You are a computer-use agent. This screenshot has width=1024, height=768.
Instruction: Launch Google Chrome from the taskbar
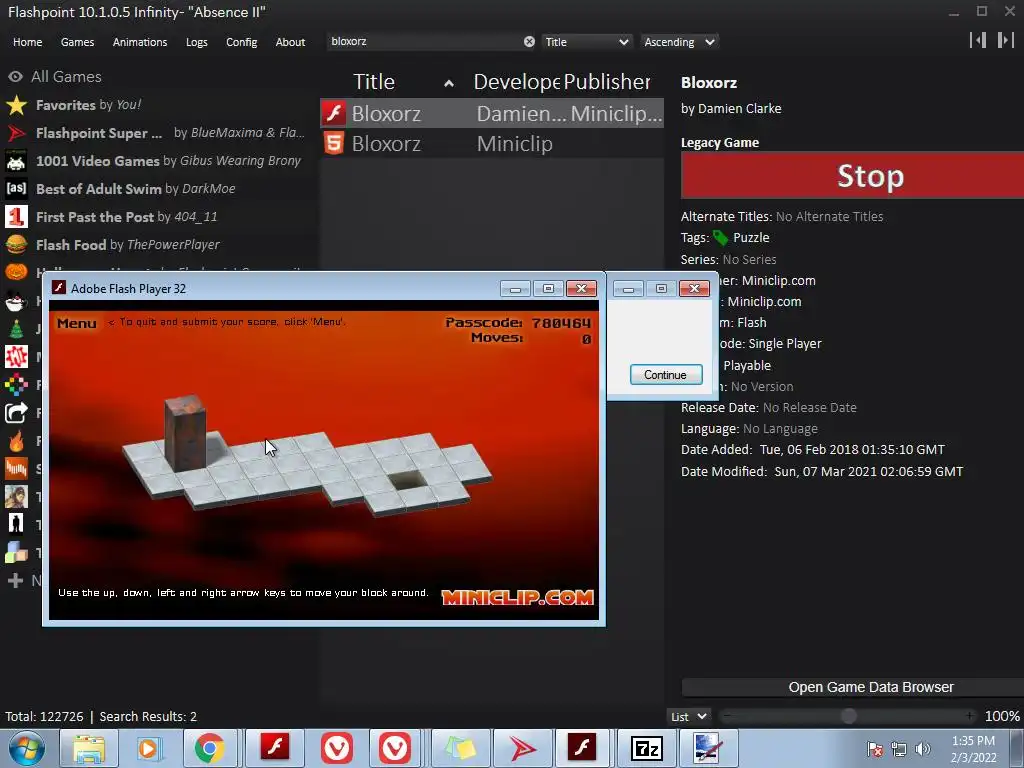(209, 748)
